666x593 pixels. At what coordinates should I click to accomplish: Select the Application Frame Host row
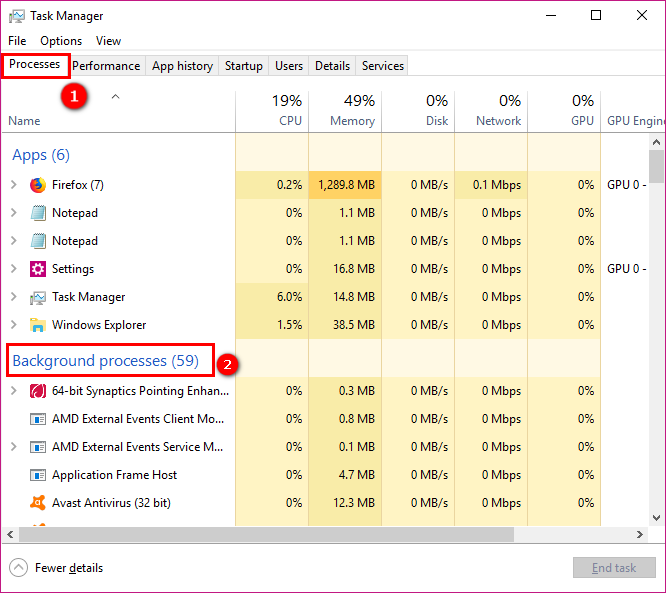click(x=302, y=475)
